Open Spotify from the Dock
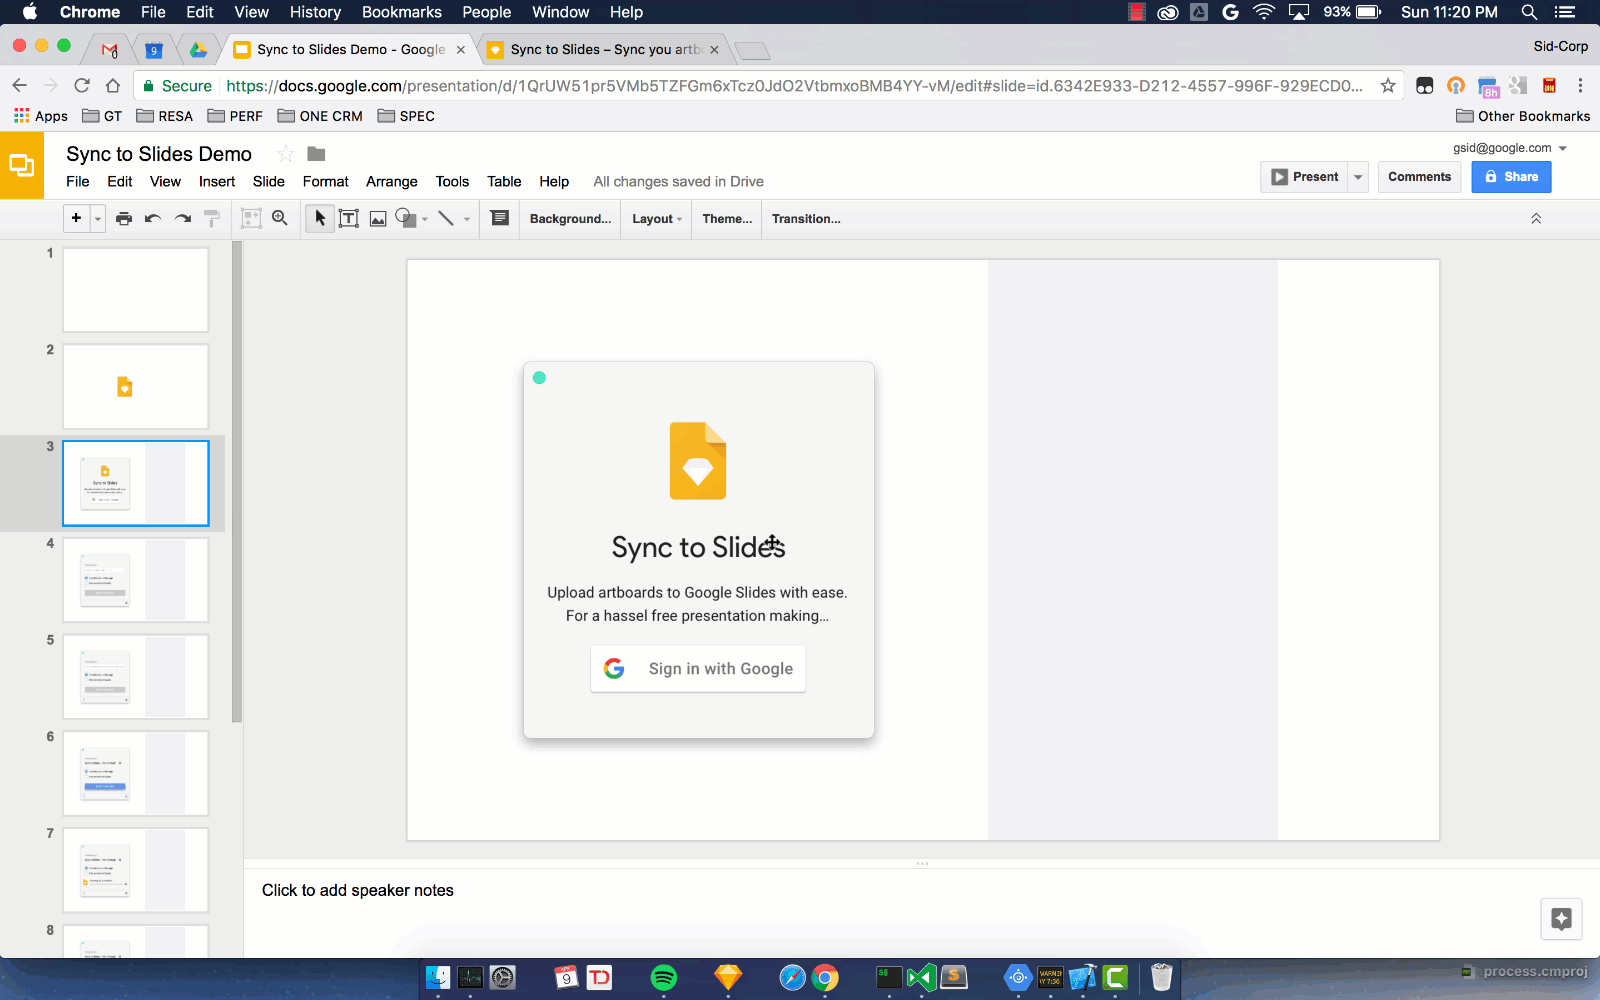 click(x=664, y=977)
